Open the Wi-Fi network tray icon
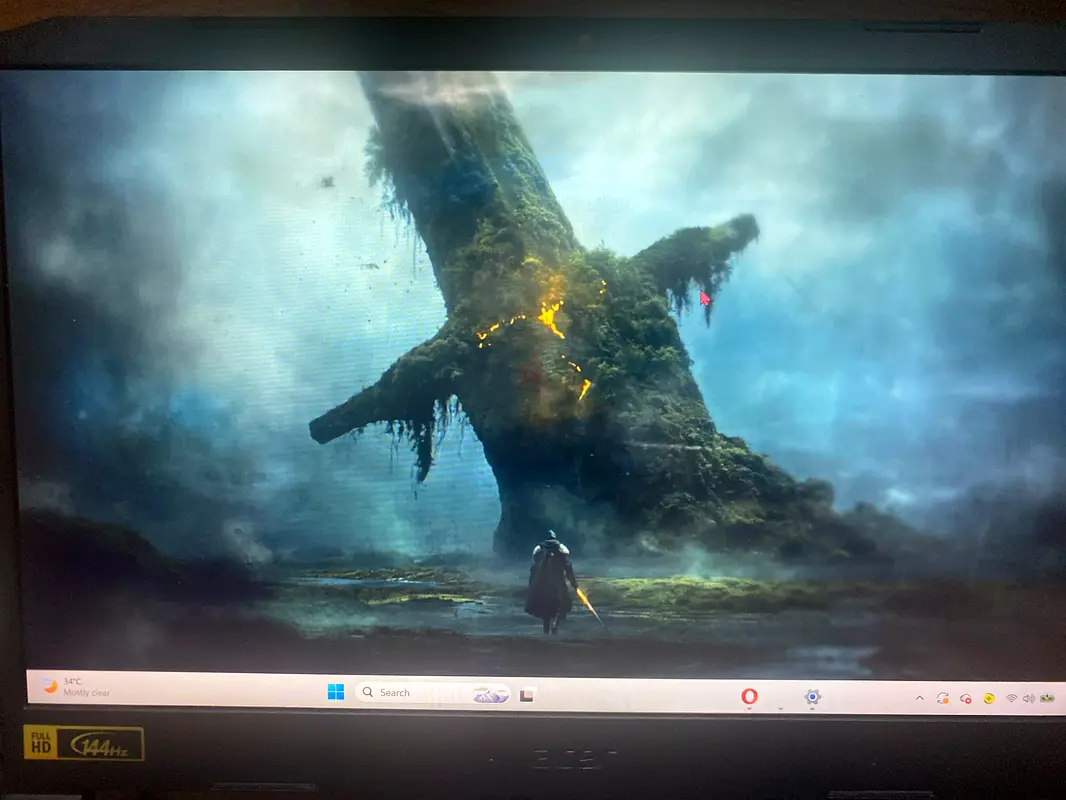The height and width of the screenshot is (800, 1066). (1012, 699)
